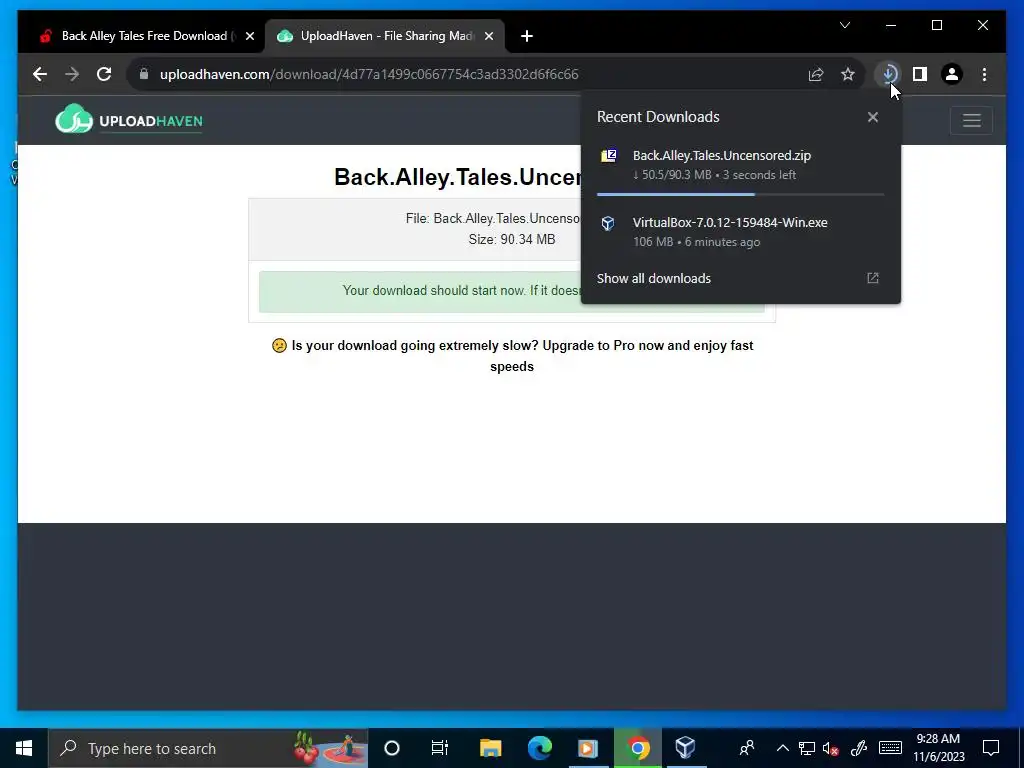1024x768 pixels.
Task: Open the touch keyboard tray icon
Action: pyautogui.click(x=890, y=748)
